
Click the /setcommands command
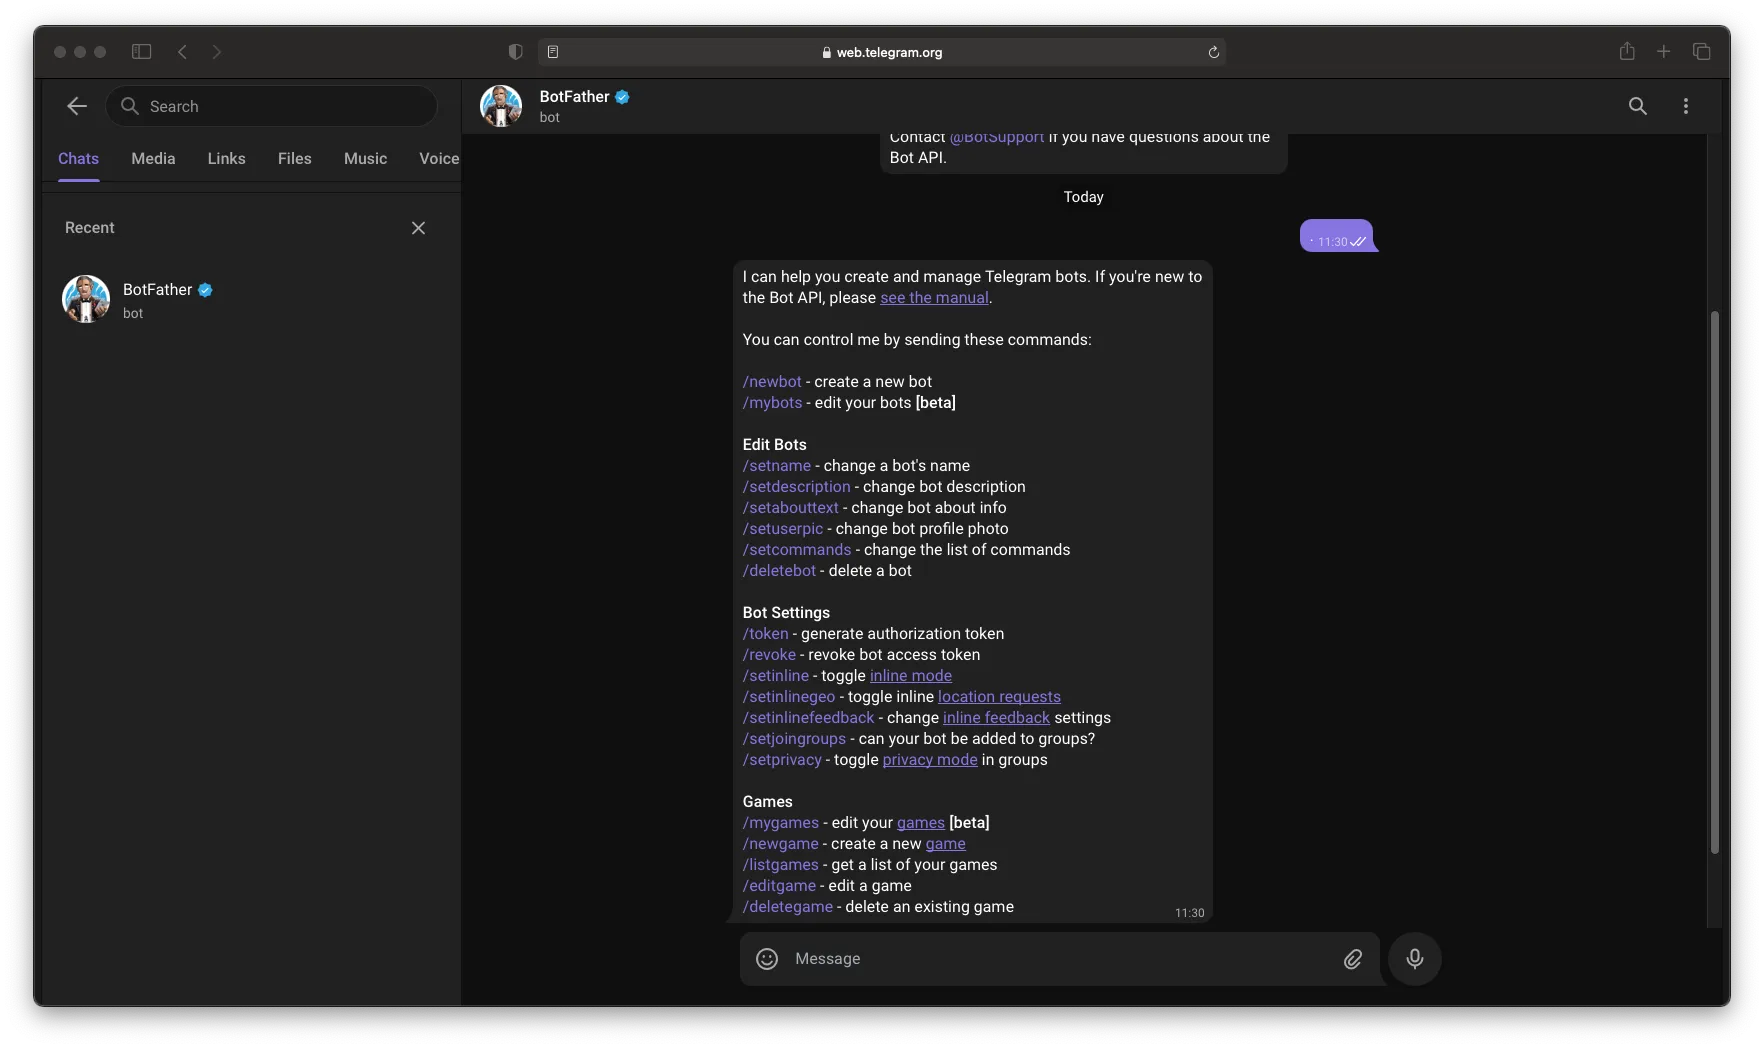[797, 550]
